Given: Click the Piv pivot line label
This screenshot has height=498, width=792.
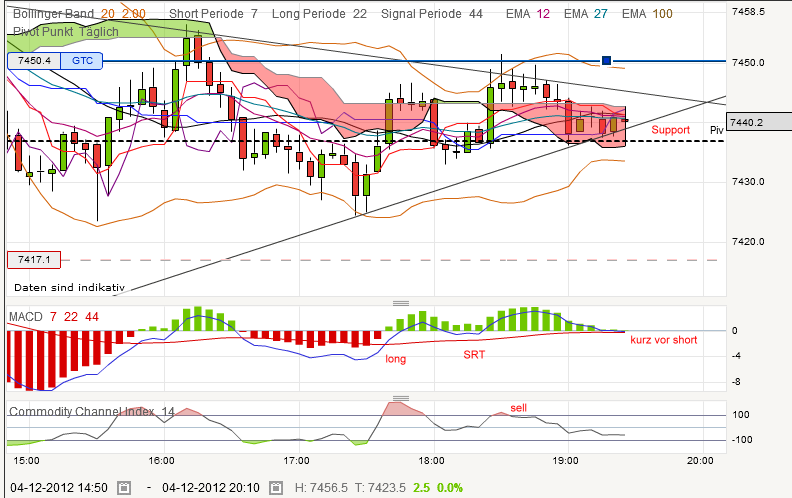Looking at the screenshot, I should click(x=717, y=130).
